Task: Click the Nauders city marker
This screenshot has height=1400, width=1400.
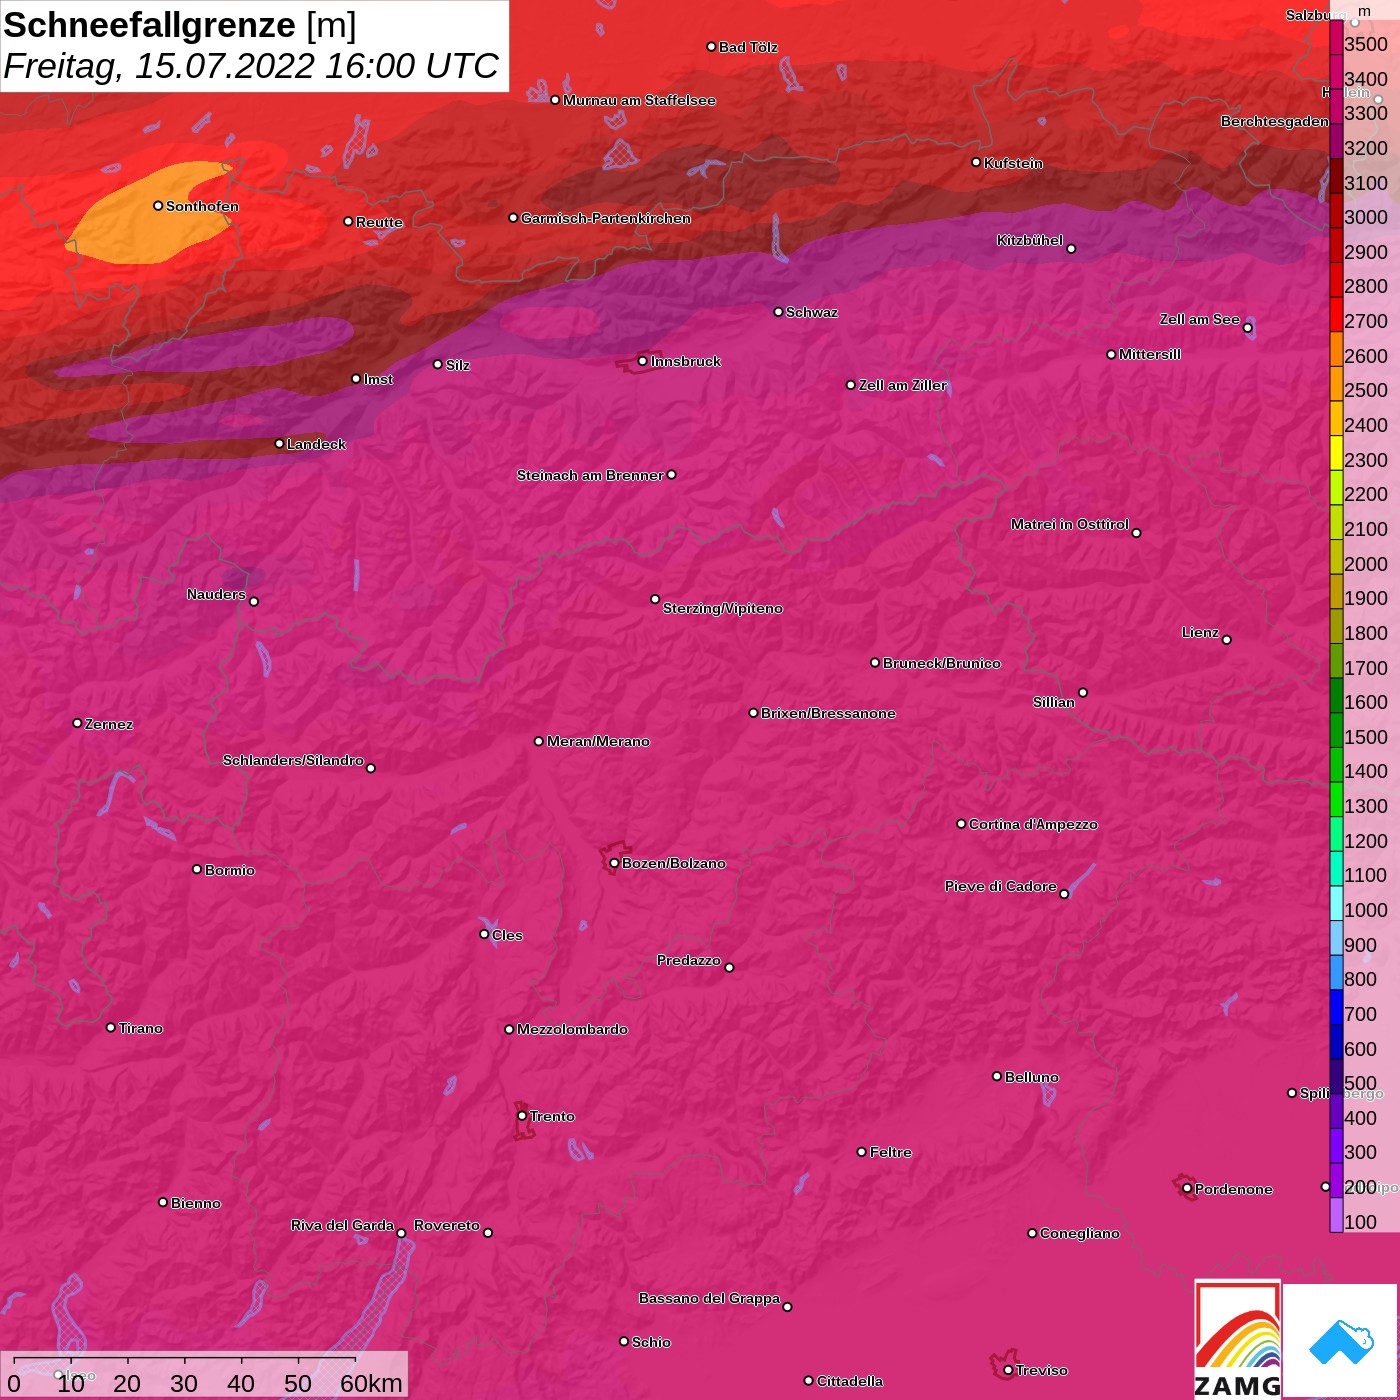Action: [x=254, y=601]
